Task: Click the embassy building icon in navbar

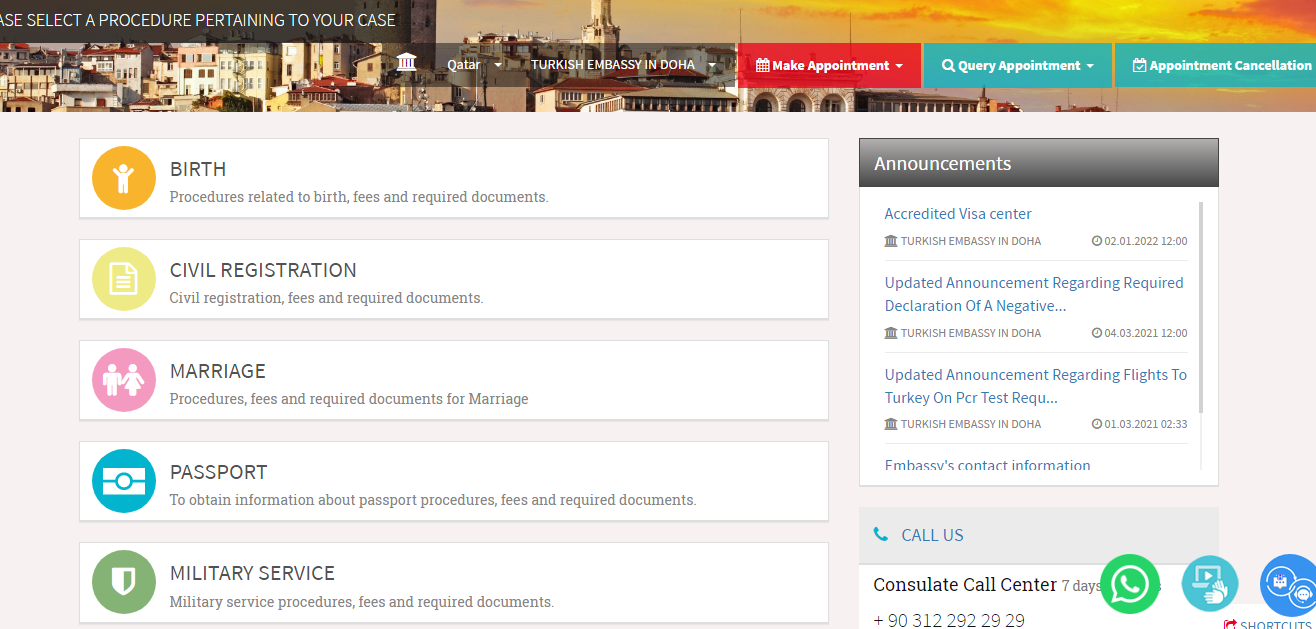Action: 406,64
